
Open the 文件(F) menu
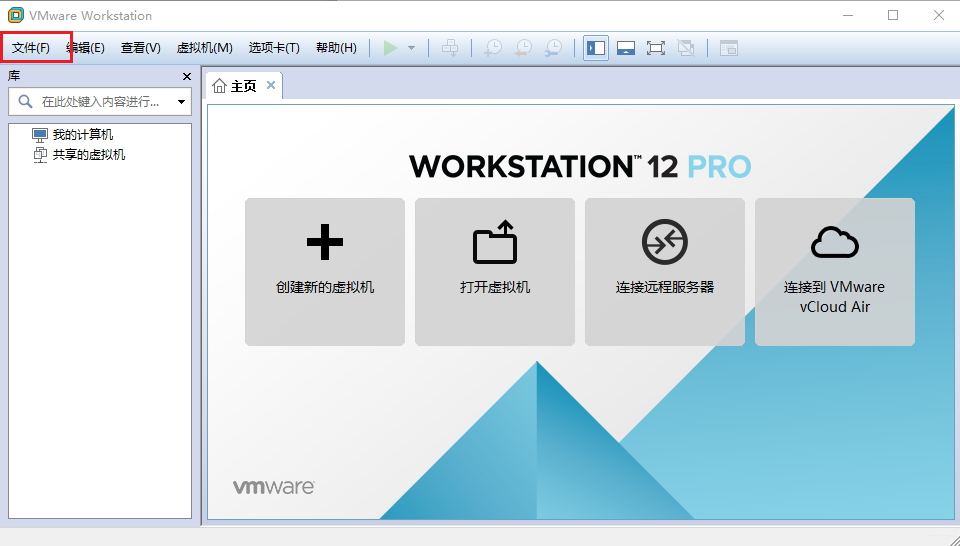pos(31,48)
